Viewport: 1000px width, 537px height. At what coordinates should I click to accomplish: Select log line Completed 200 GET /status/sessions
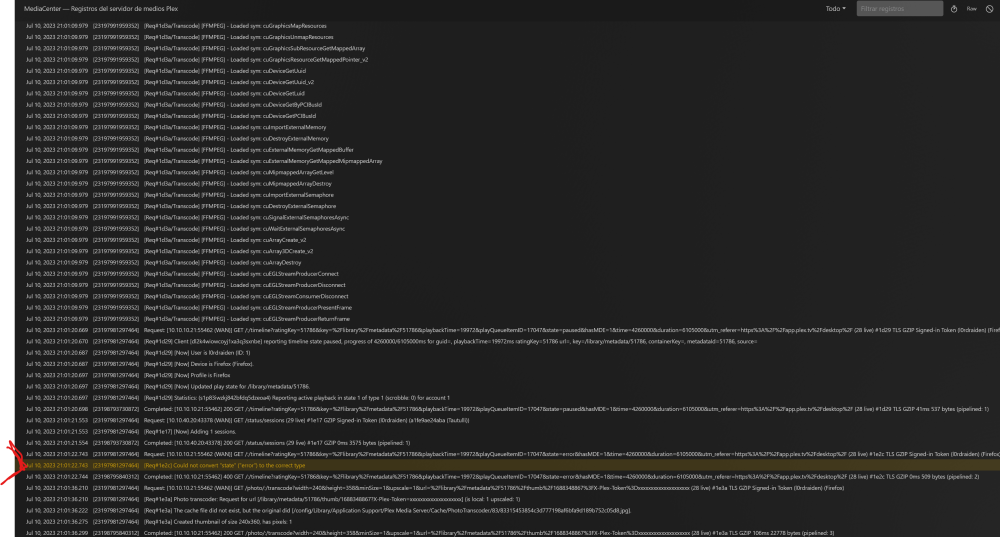click(x=218, y=443)
